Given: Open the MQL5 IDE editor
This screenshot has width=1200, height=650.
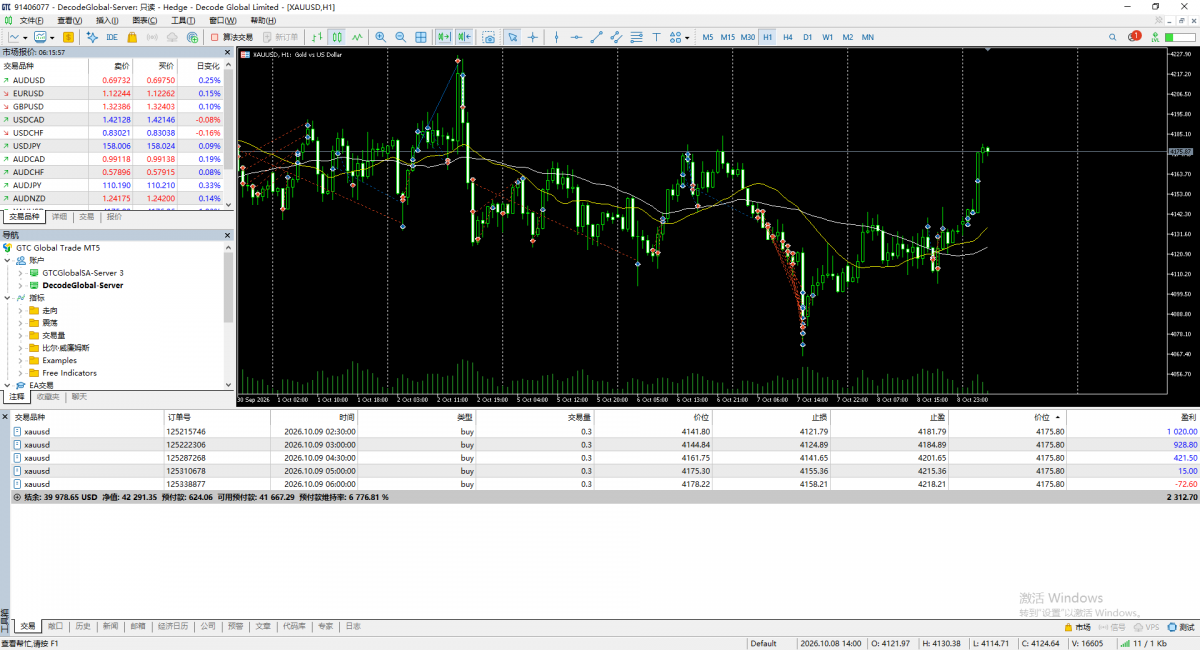Looking at the screenshot, I should click(112, 37).
